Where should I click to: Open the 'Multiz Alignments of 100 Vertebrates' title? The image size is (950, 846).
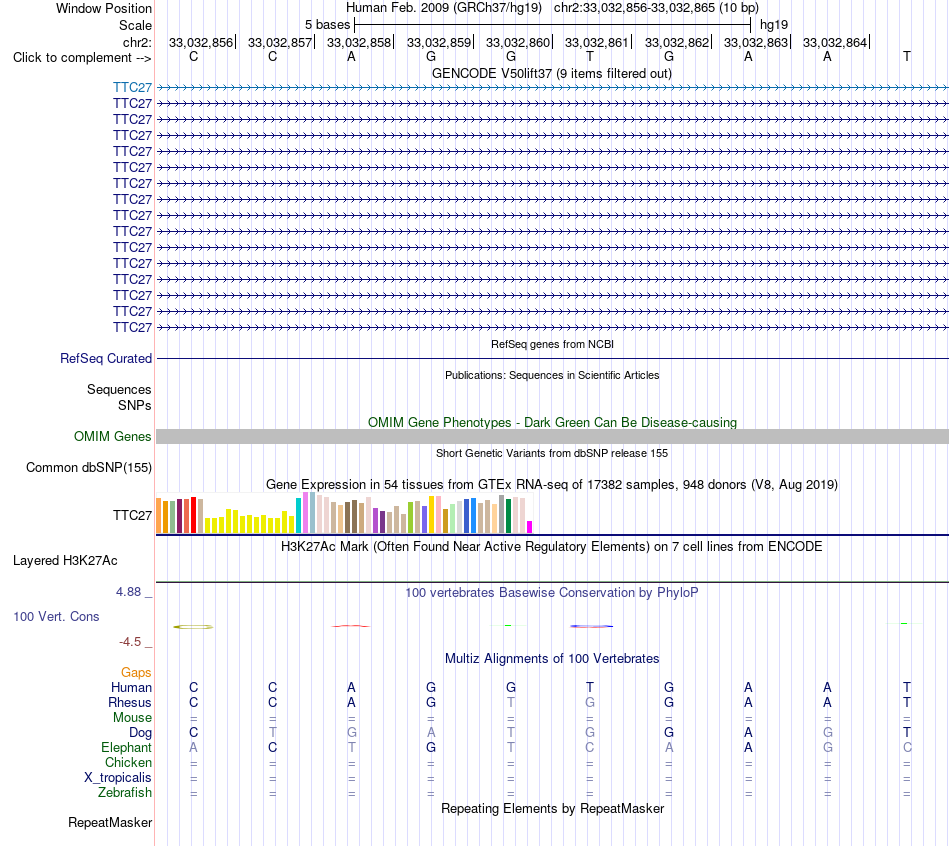coord(552,659)
